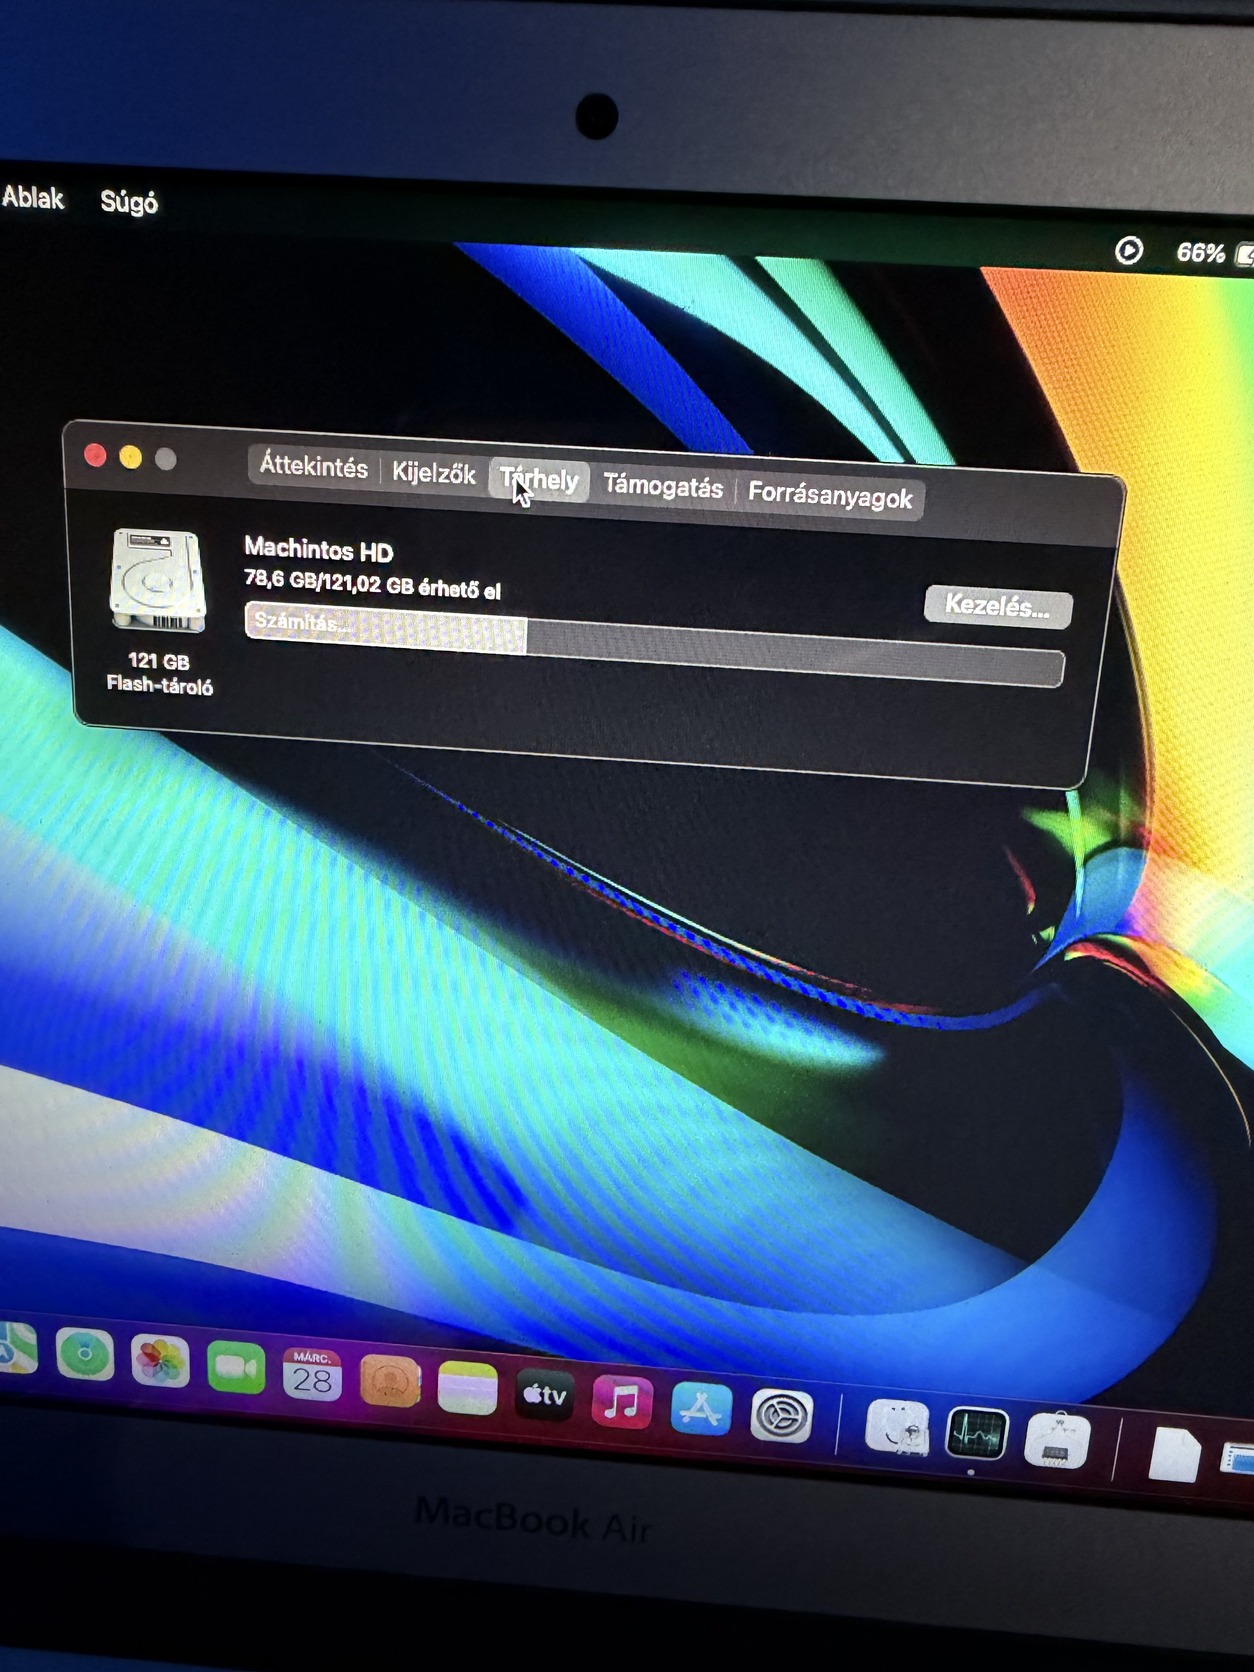Click the Kezelés... button
This screenshot has width=1254, height=1672.
(997, 606)
